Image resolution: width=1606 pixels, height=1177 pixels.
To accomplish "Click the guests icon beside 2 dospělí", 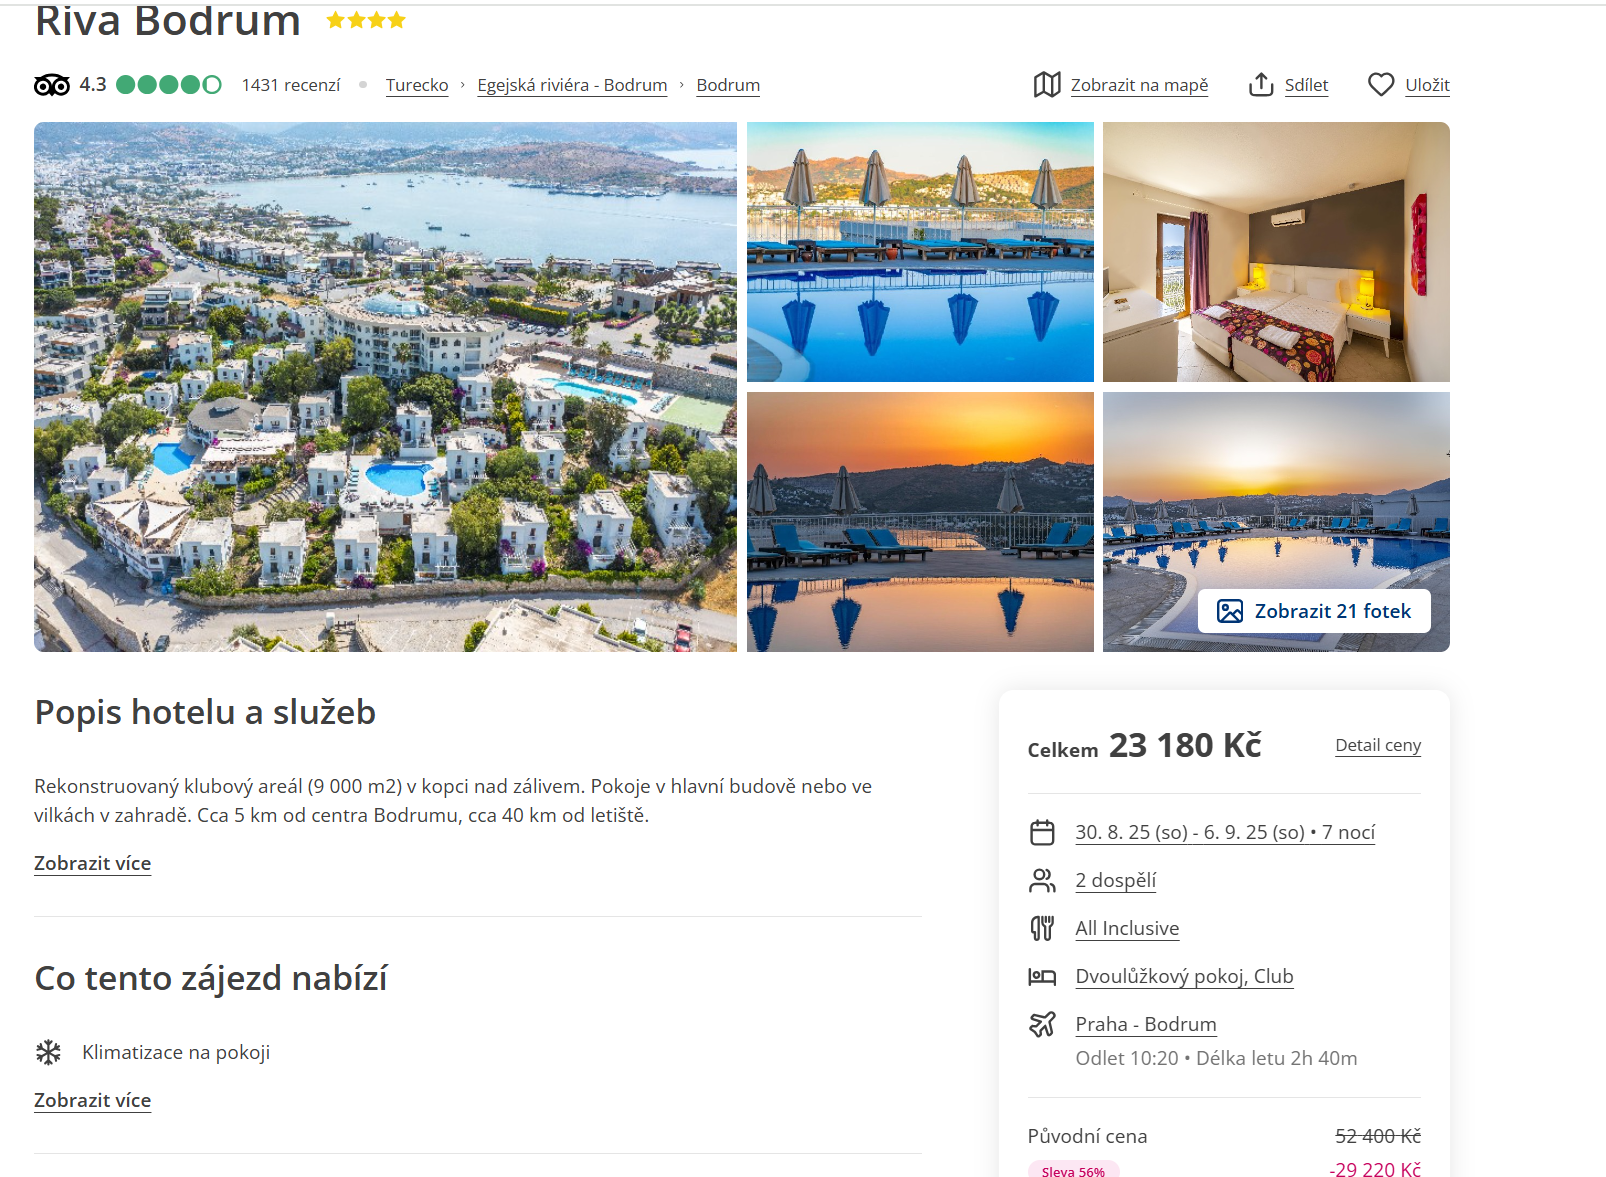I will click(1042, 880).
